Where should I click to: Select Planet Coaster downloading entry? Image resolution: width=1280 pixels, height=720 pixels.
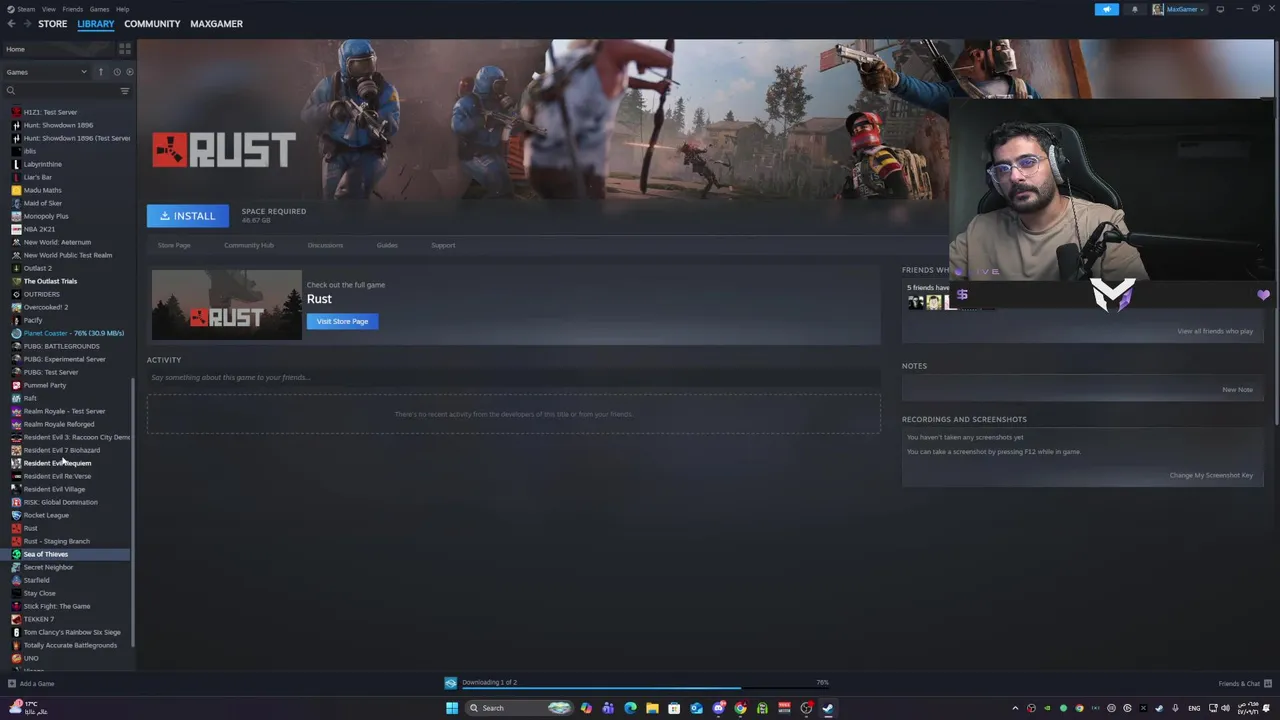(74, 333)
